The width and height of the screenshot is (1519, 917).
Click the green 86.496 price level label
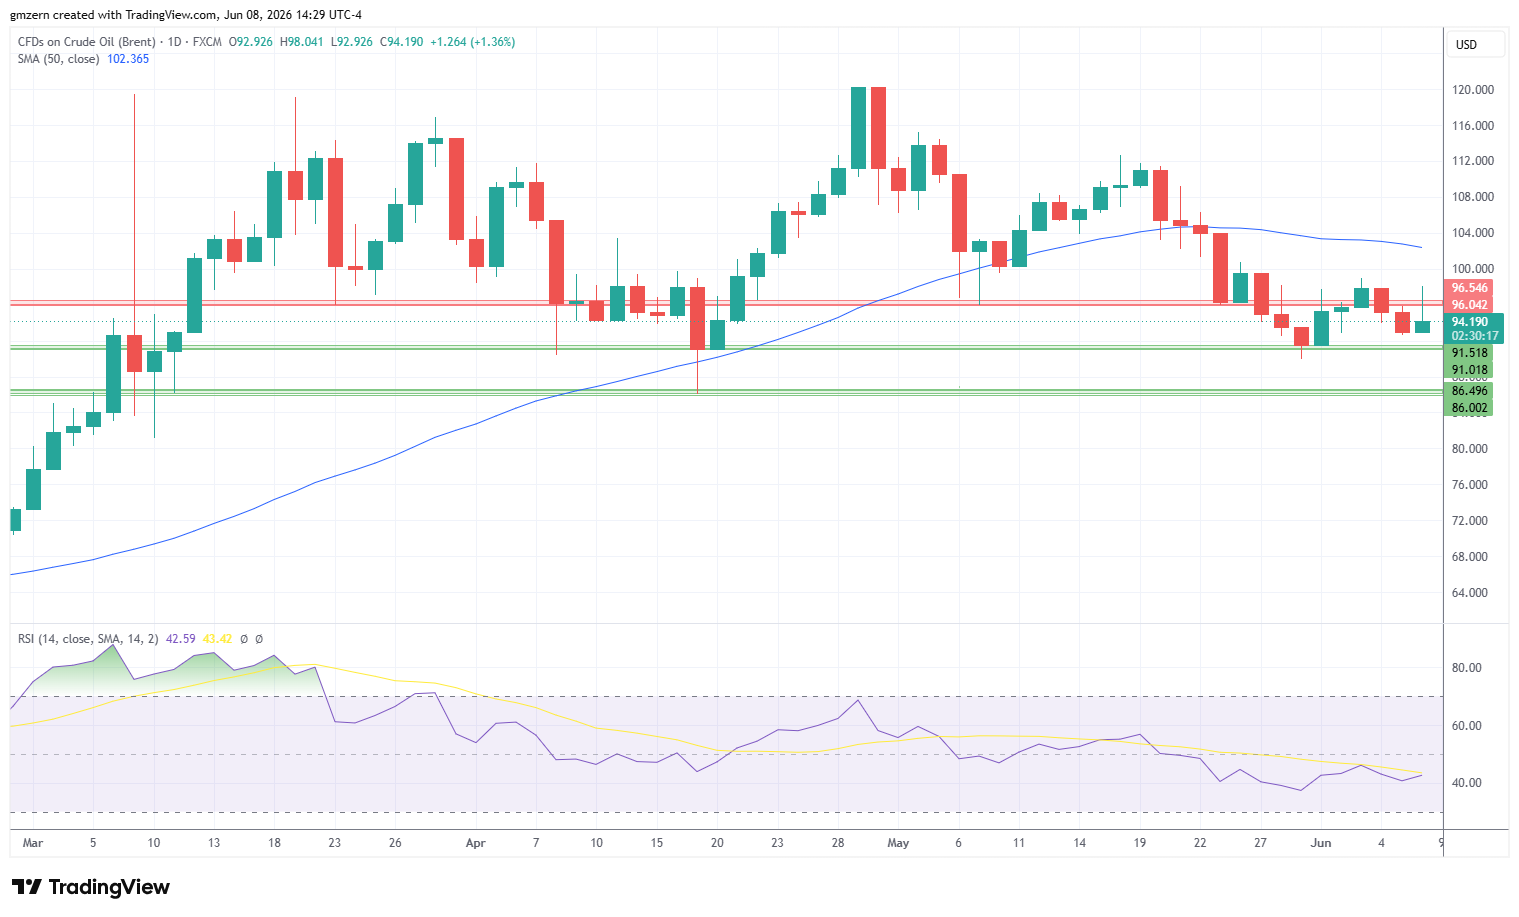[1470, 391]
